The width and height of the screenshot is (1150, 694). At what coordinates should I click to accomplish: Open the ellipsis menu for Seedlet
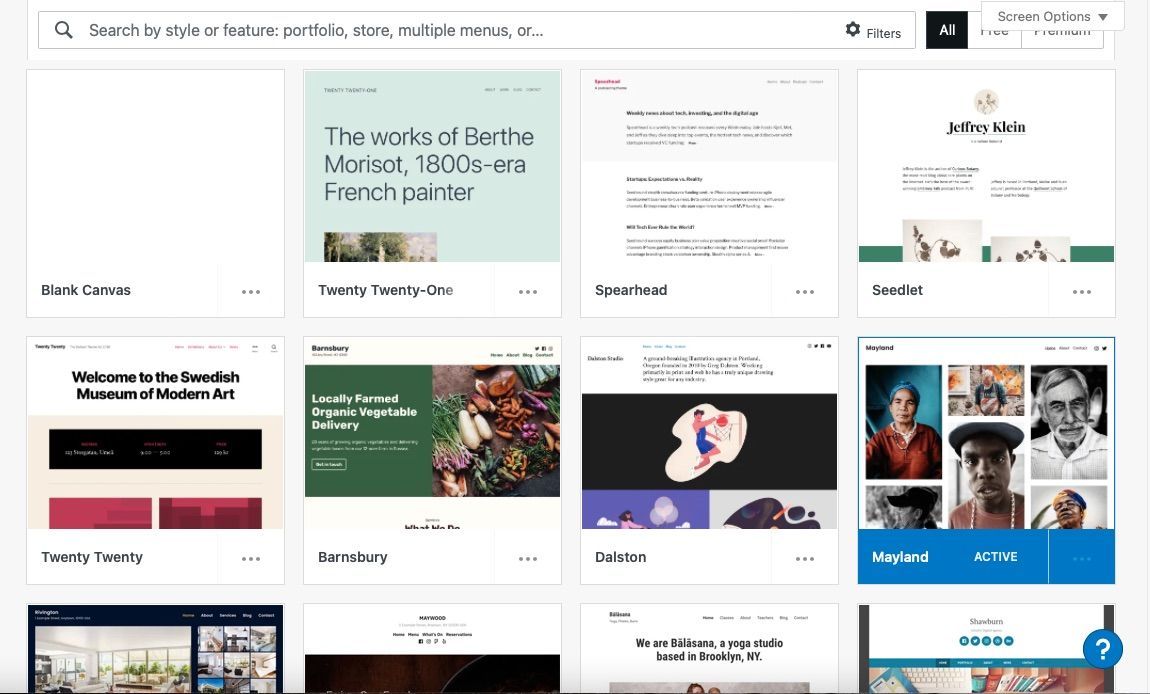(1081, 290)
